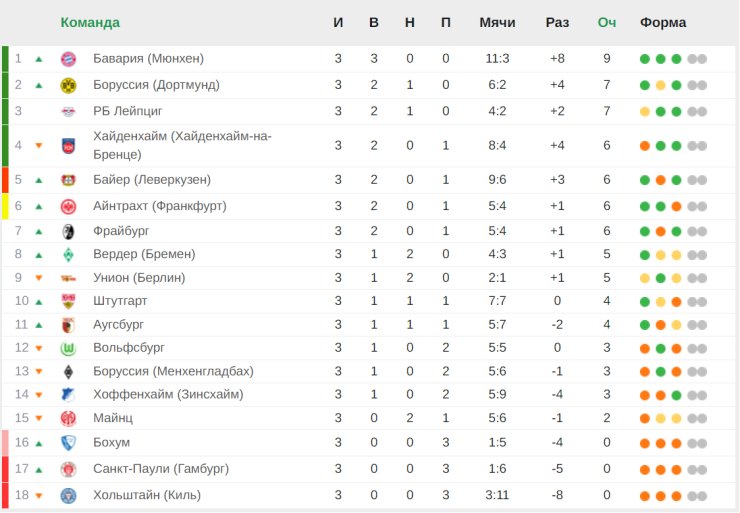Click the Форма column header
Image resolution: width=740 pixels, height=513 pixels.
663,22
